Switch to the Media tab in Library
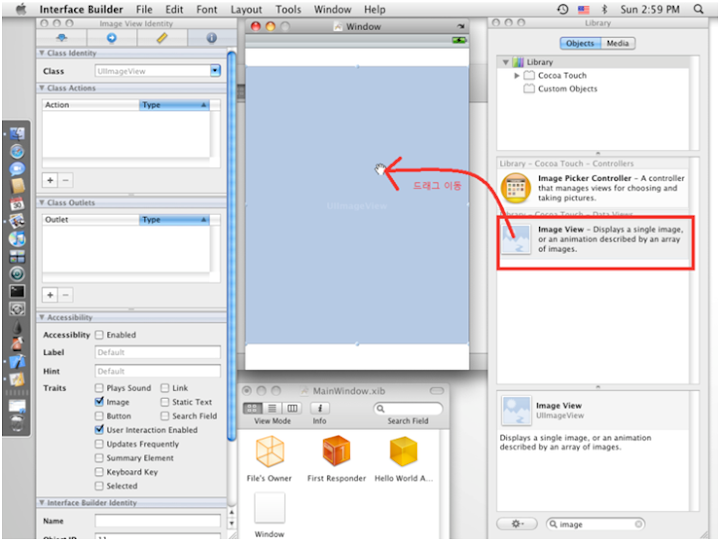 pyautogui.click(x=618, y=43)
